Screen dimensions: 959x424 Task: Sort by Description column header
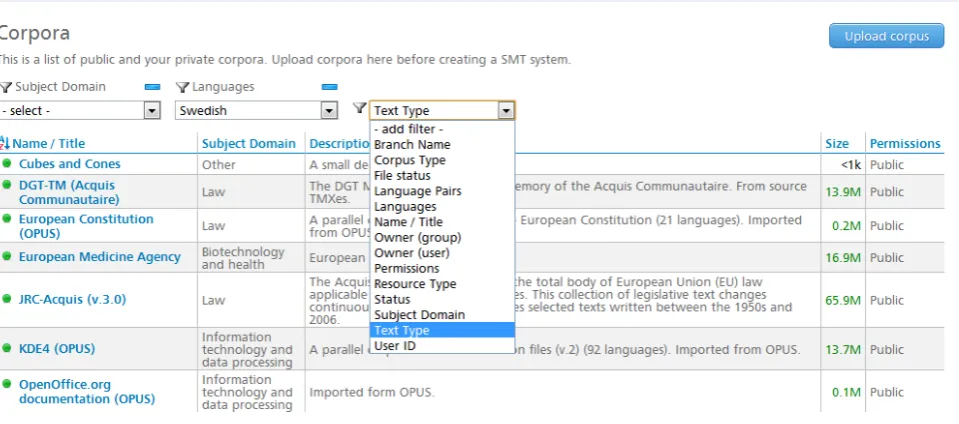[x=338, y=144]
